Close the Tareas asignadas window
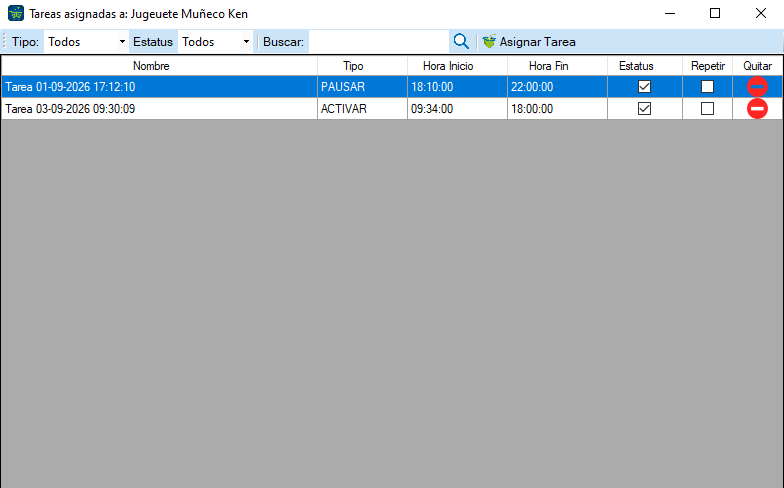 (760, 14)
